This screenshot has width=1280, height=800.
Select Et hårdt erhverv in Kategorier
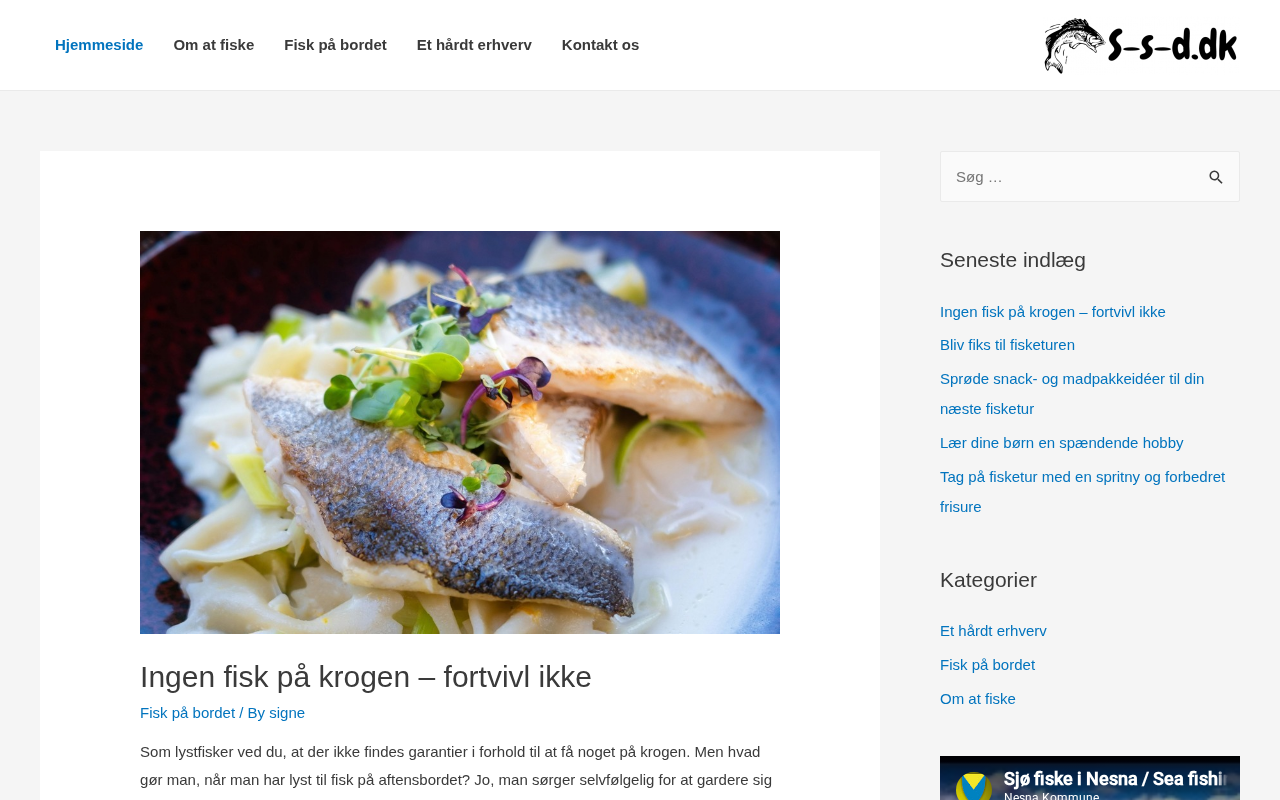click(x=993, y=631)
